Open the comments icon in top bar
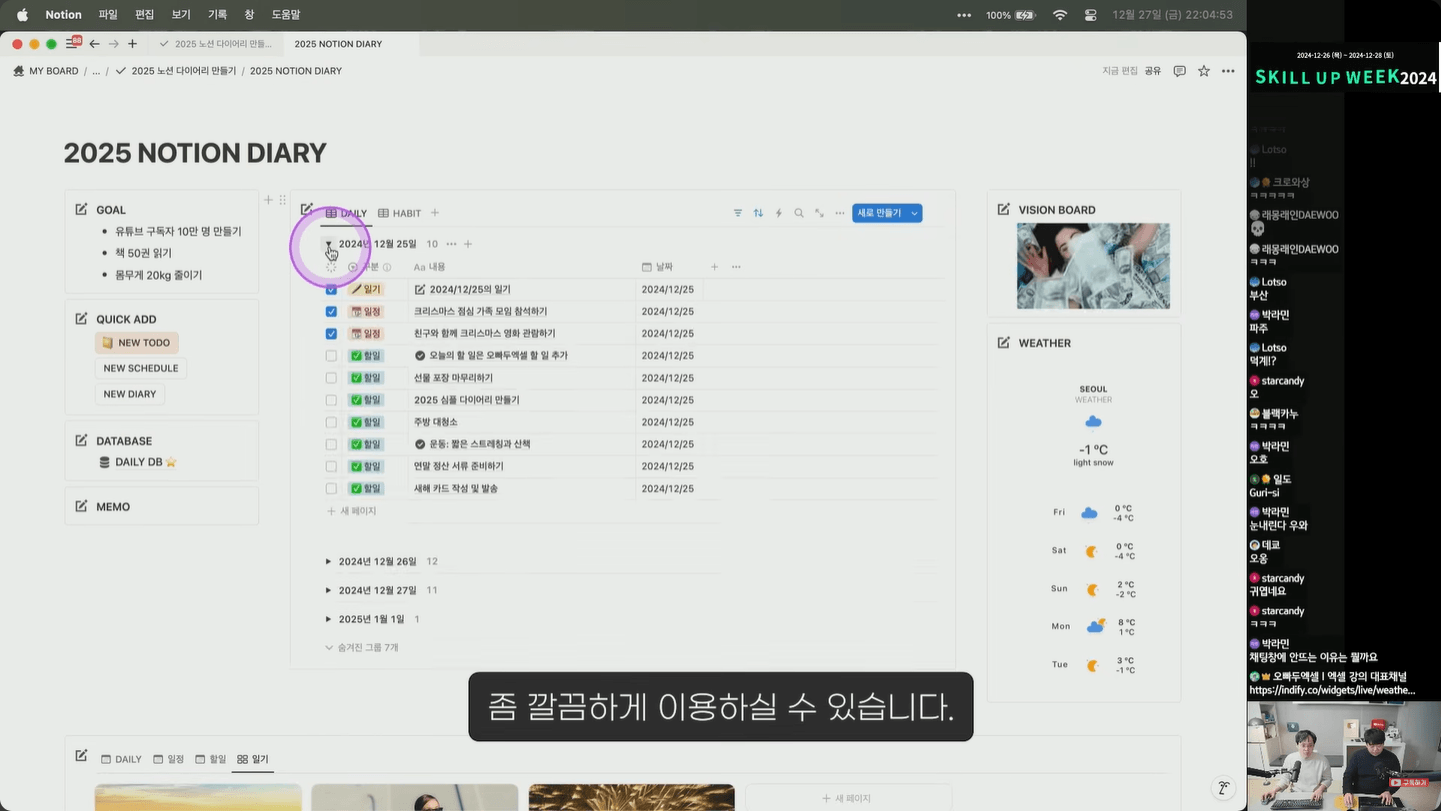Image resolution: width=1441 pixels, height=811 pixels. pos(1179,71)
